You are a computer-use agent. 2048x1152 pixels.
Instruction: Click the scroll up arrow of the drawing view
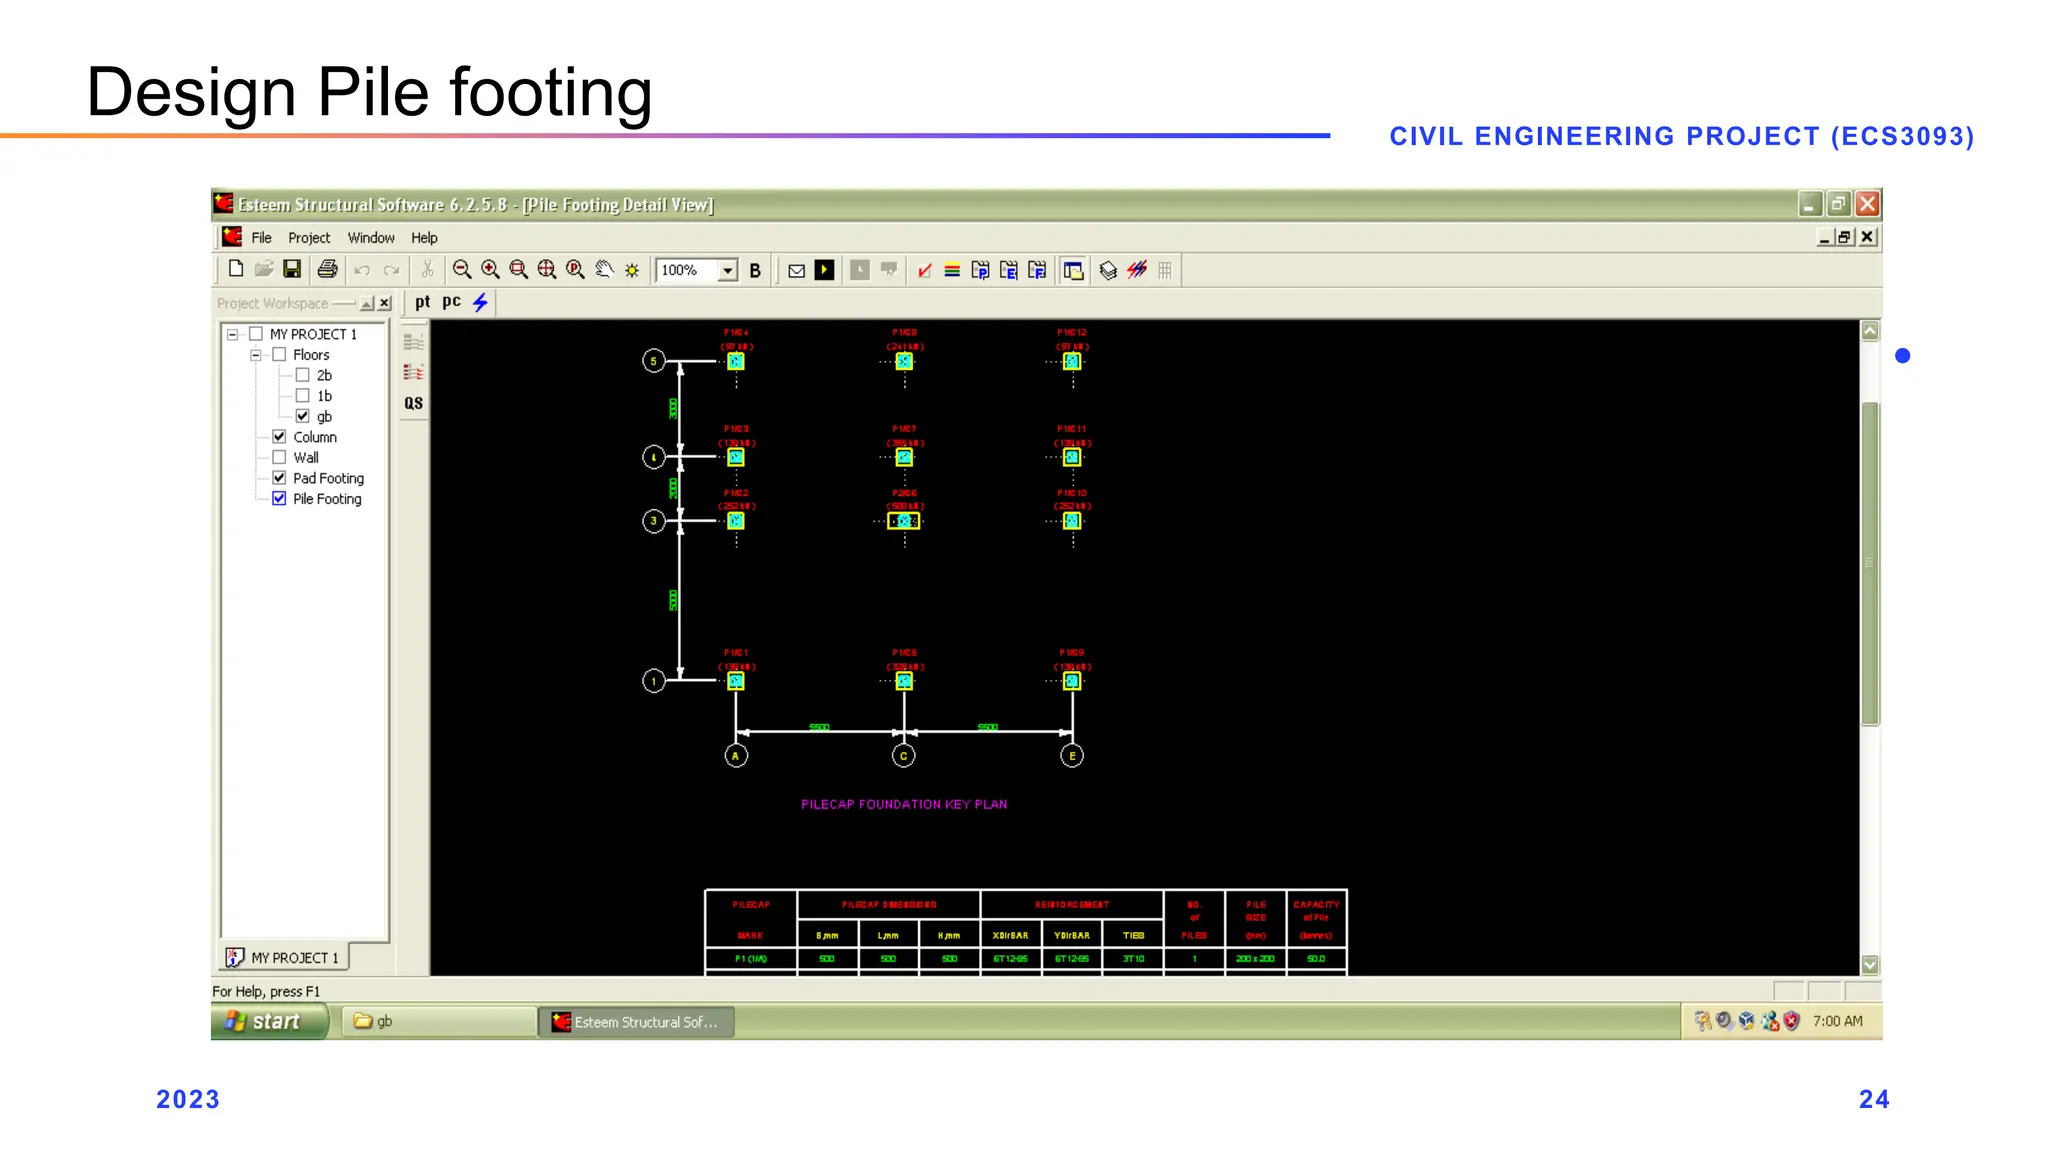coord(1870,331)
